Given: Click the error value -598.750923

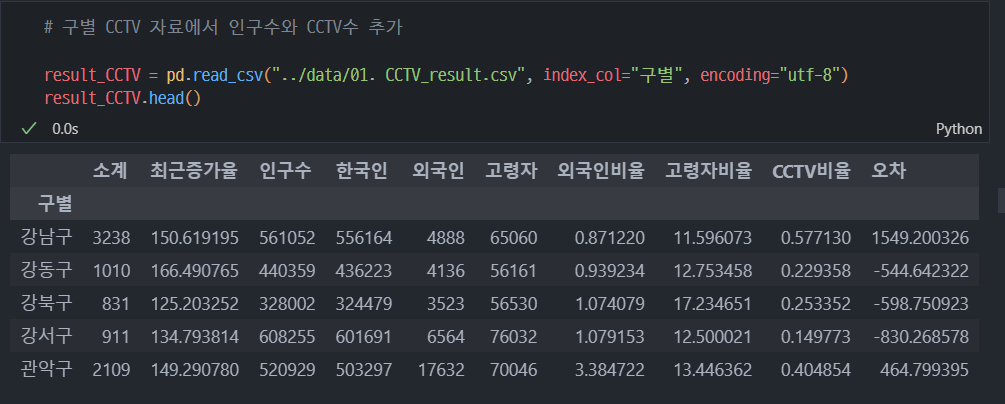Looking at the screenshot, I should tap(922, 304).
